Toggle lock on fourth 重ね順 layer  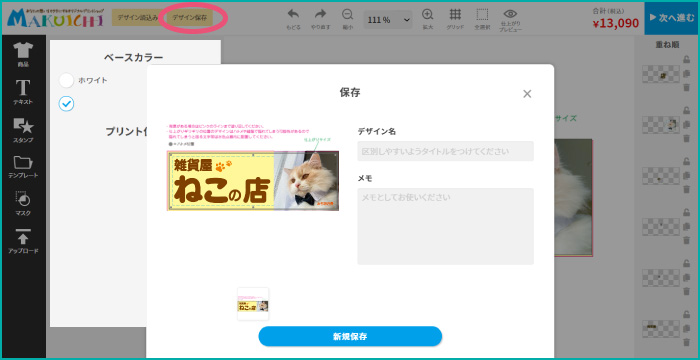(686, 213)
